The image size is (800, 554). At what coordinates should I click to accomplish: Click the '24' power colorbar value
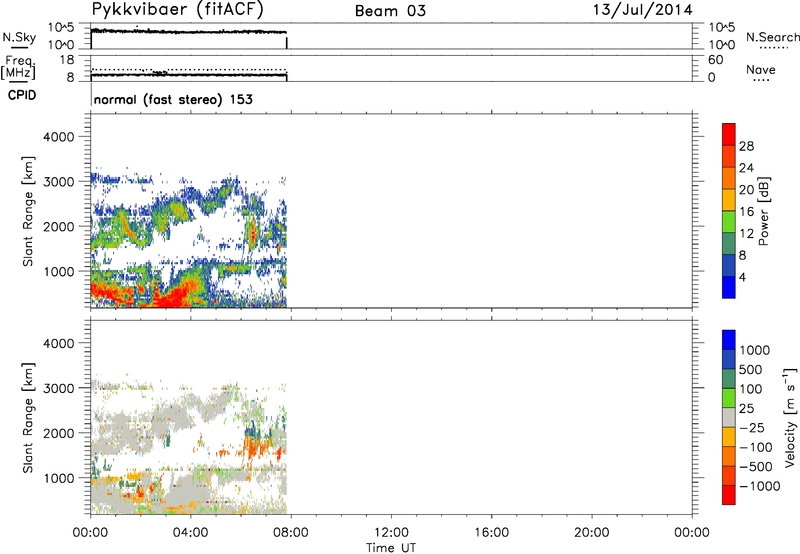[x=746, y=168]
